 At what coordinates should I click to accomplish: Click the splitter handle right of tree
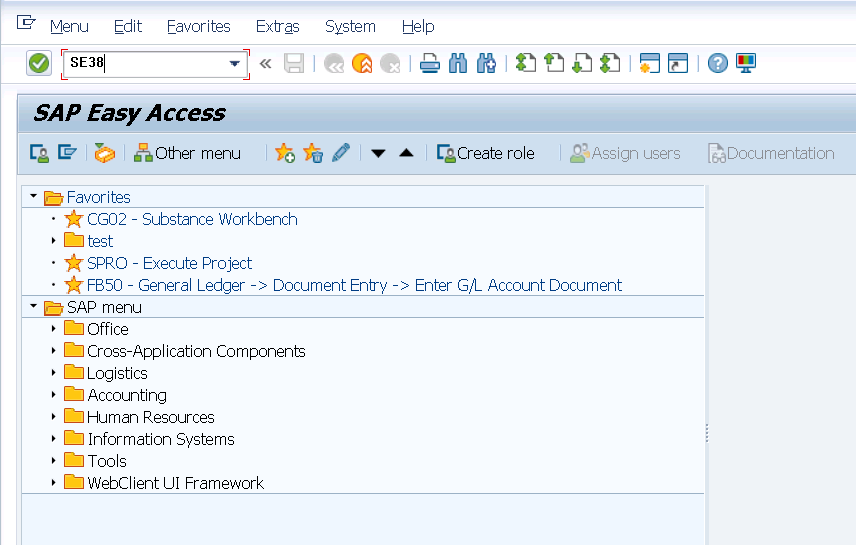point(707,433)
